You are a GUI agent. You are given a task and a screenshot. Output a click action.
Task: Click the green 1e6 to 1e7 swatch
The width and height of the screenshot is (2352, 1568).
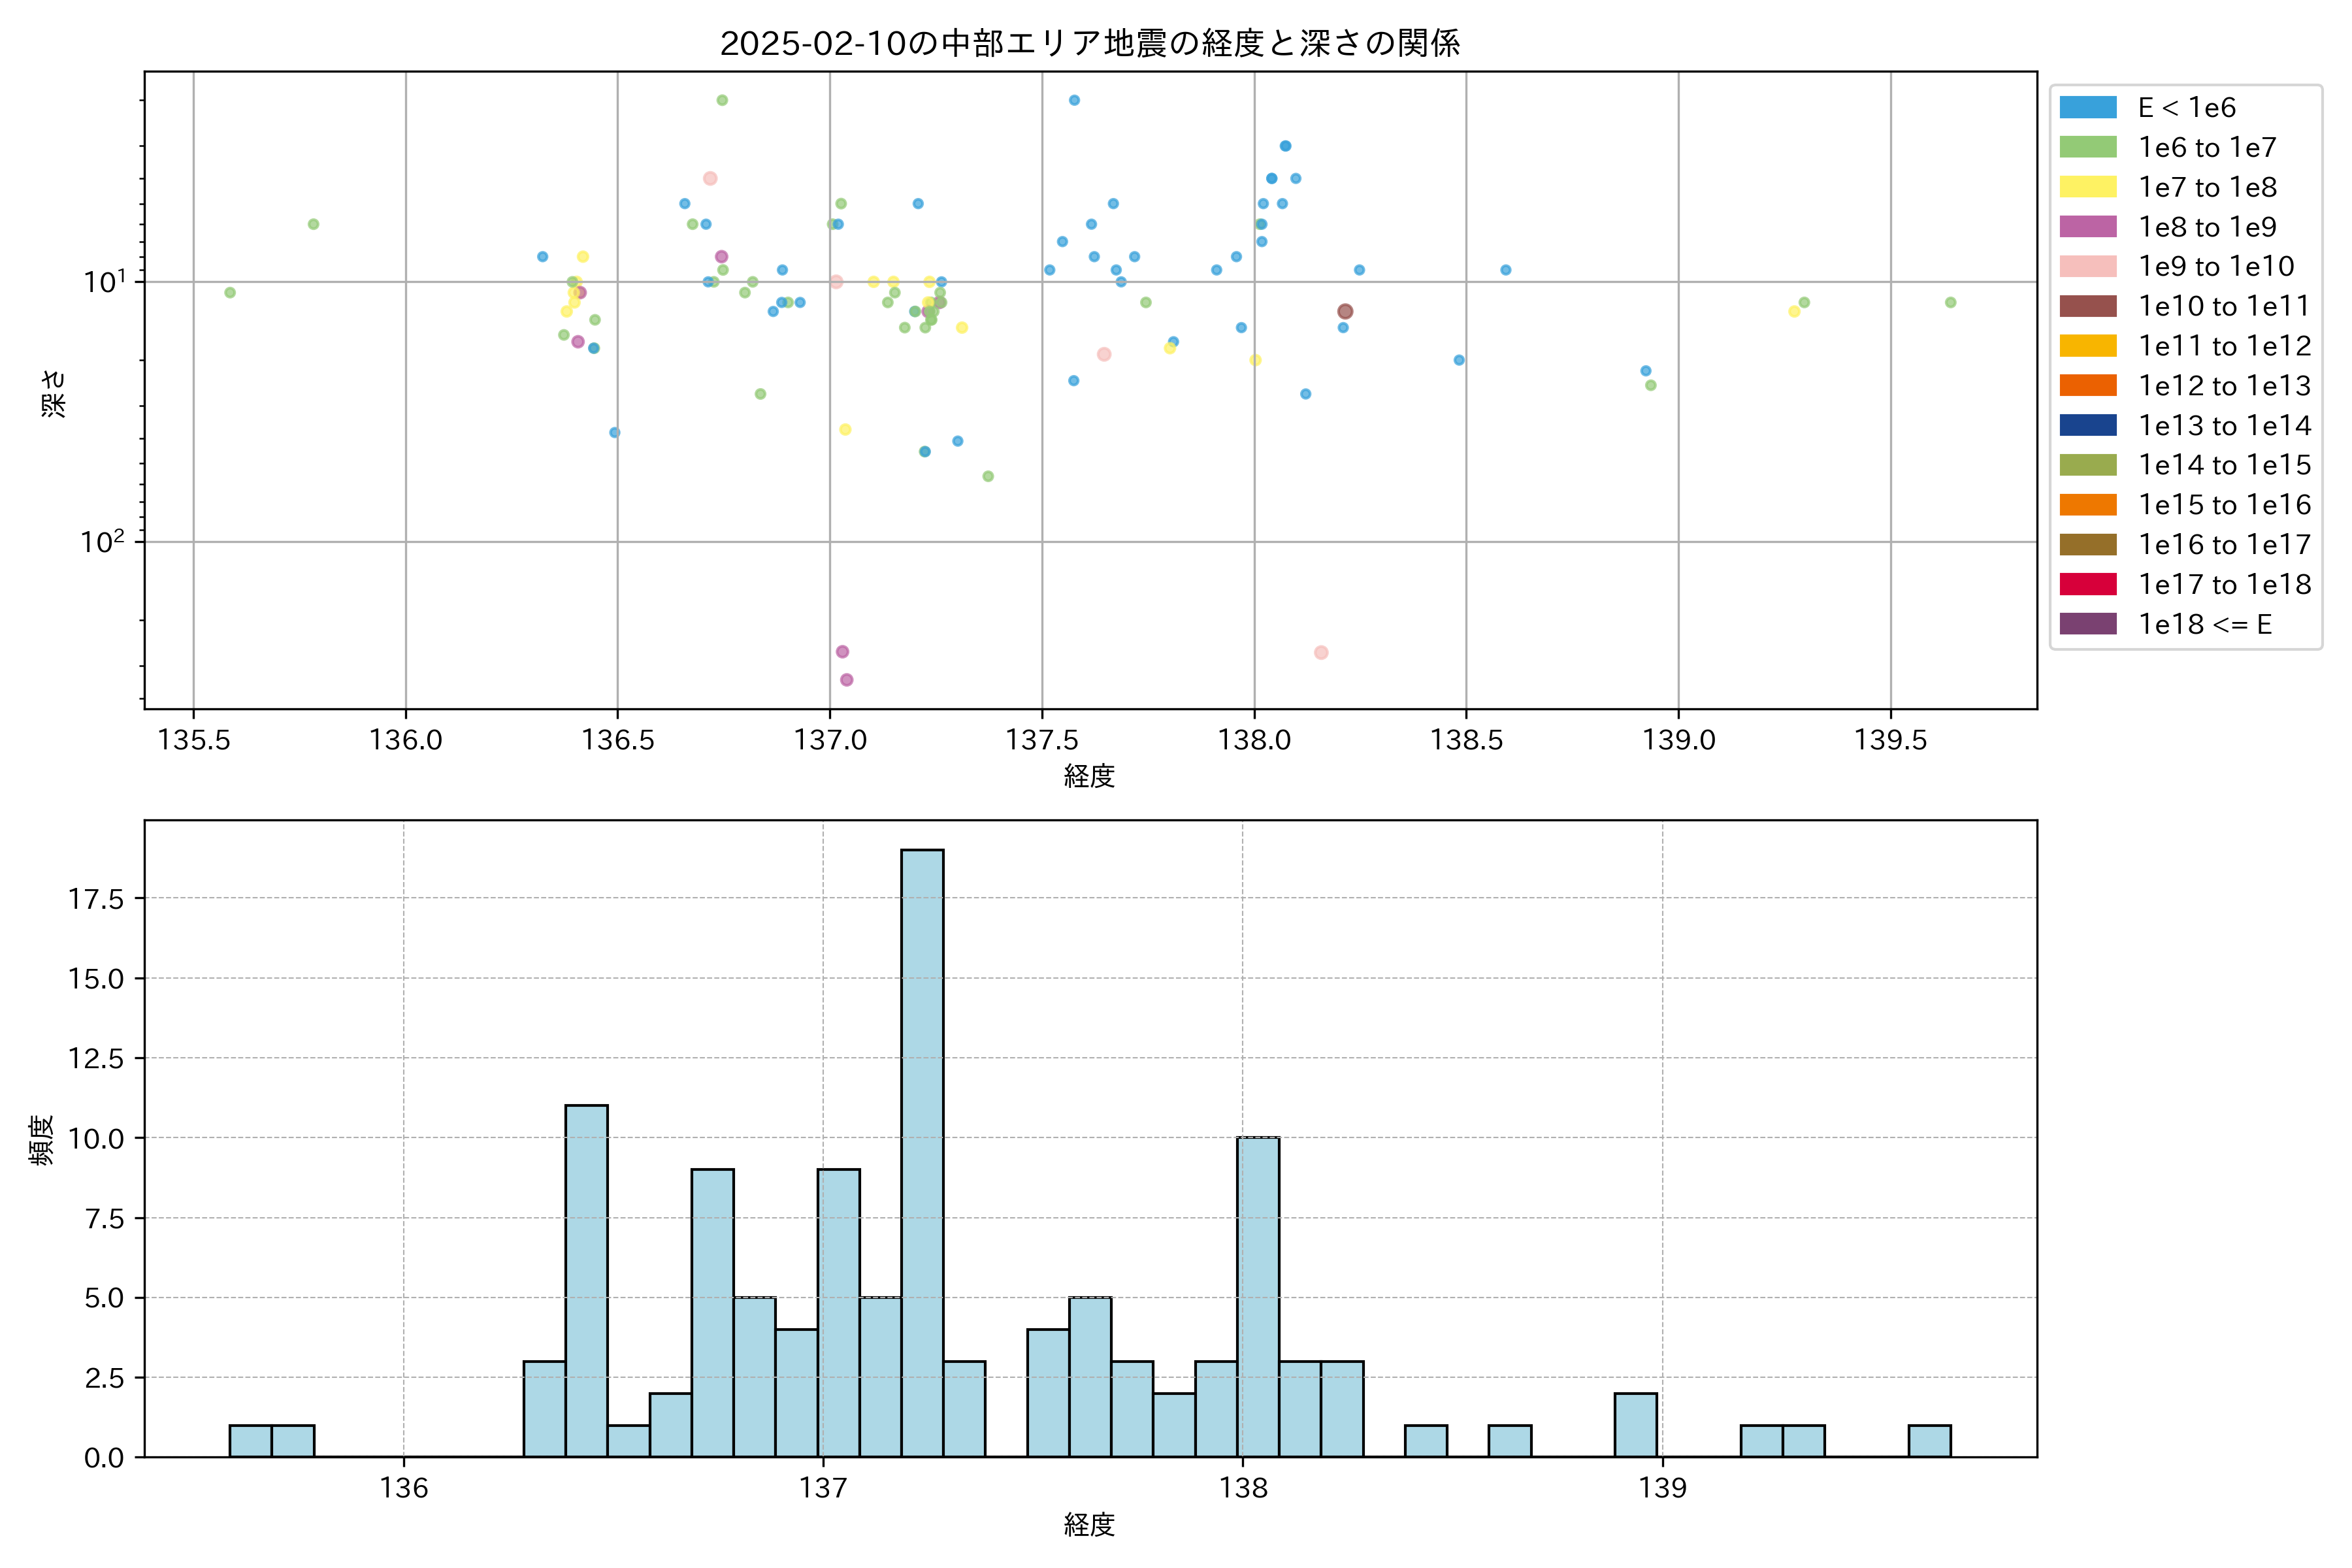[2087, 148]
